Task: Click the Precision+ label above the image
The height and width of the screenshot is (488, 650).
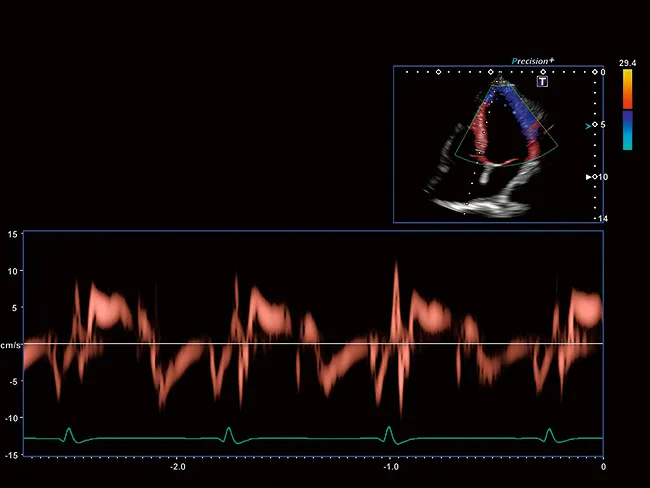Action: 532,61
